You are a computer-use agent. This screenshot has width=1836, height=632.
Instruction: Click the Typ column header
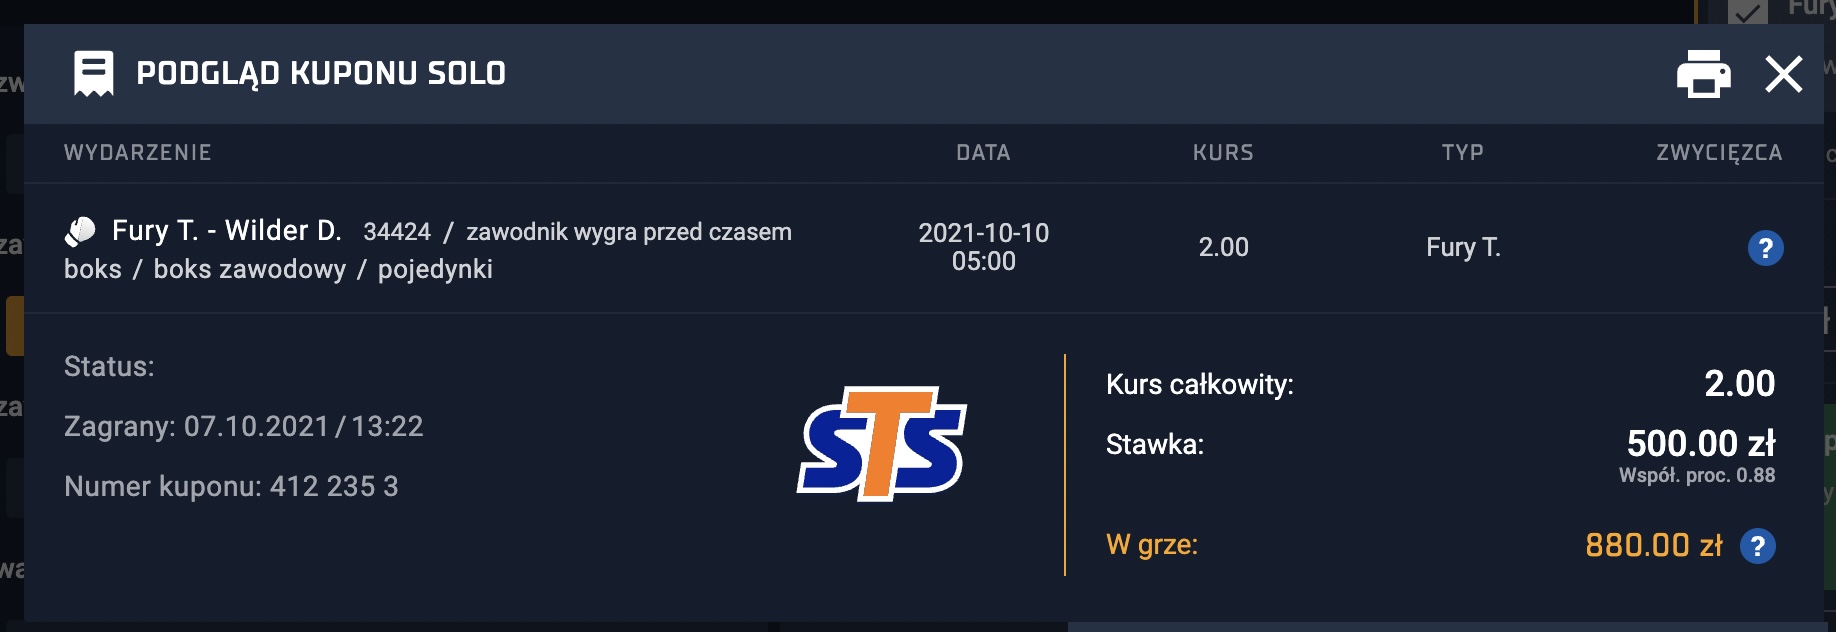1462,153
